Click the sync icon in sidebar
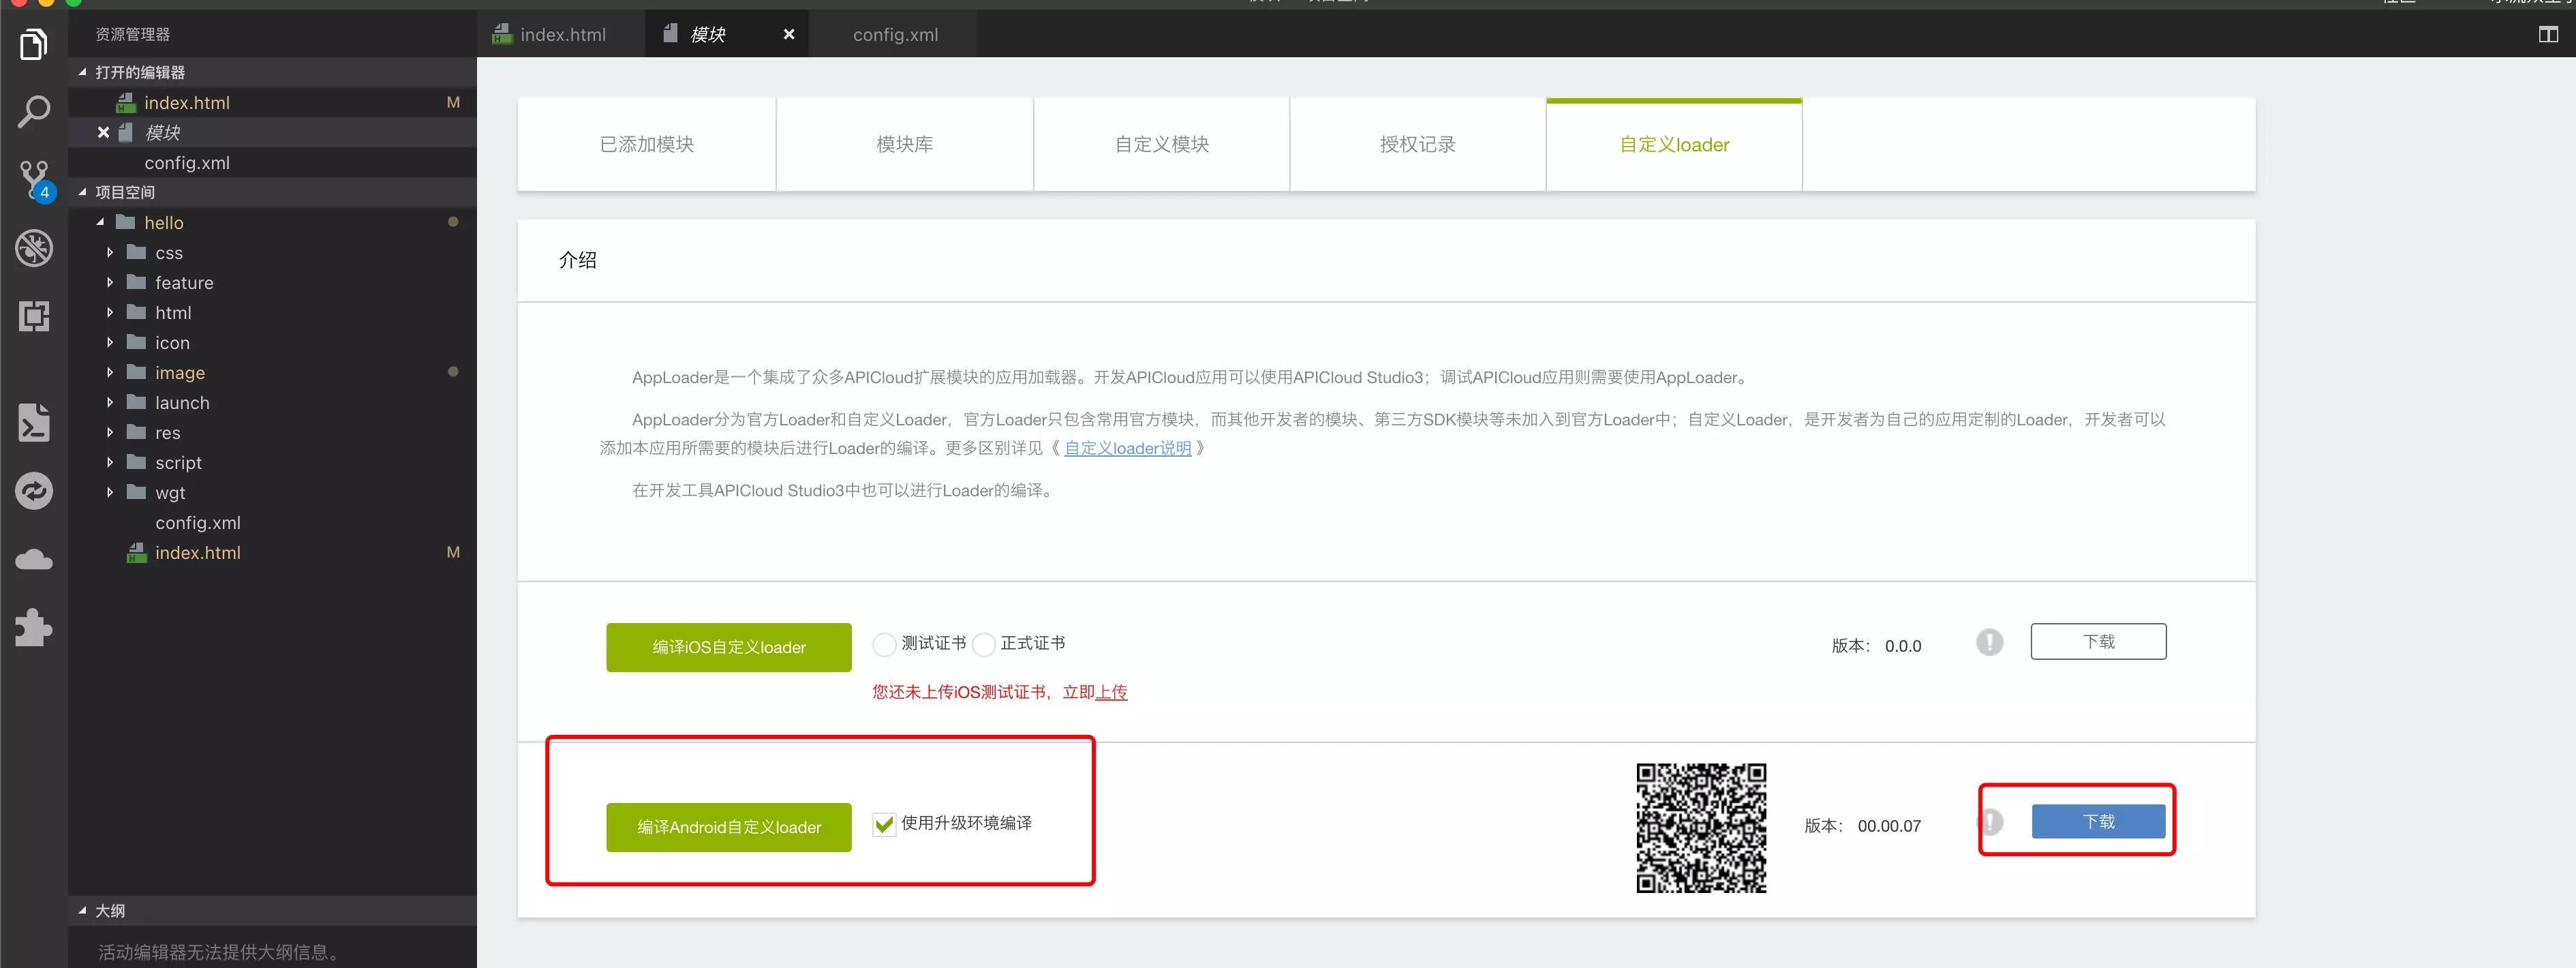 pyautogui.click(x=35, y=491)
